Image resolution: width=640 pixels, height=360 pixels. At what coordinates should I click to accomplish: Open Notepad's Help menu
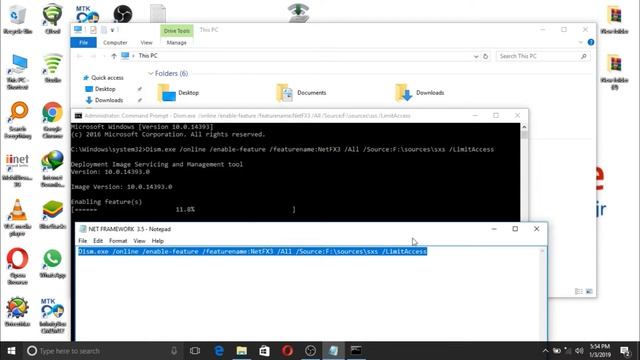[x=158, y=241]
